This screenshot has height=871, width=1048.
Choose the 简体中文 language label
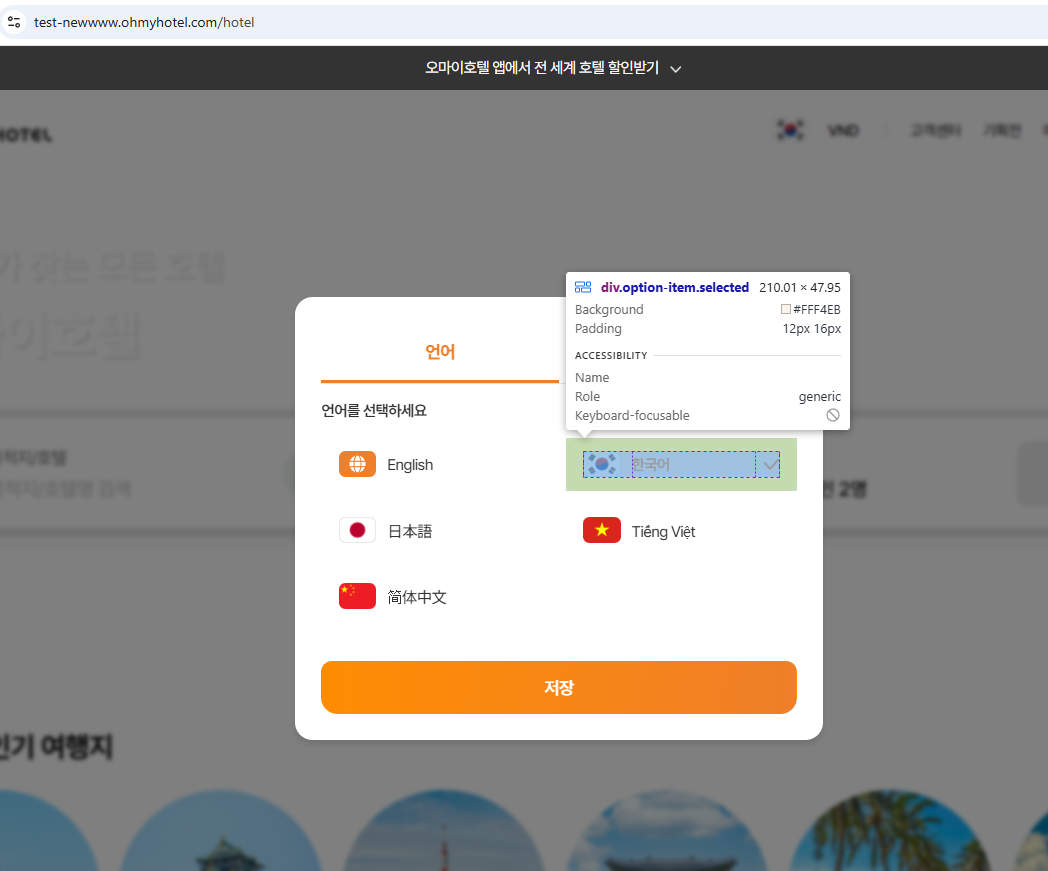click(x=417, y=597)
